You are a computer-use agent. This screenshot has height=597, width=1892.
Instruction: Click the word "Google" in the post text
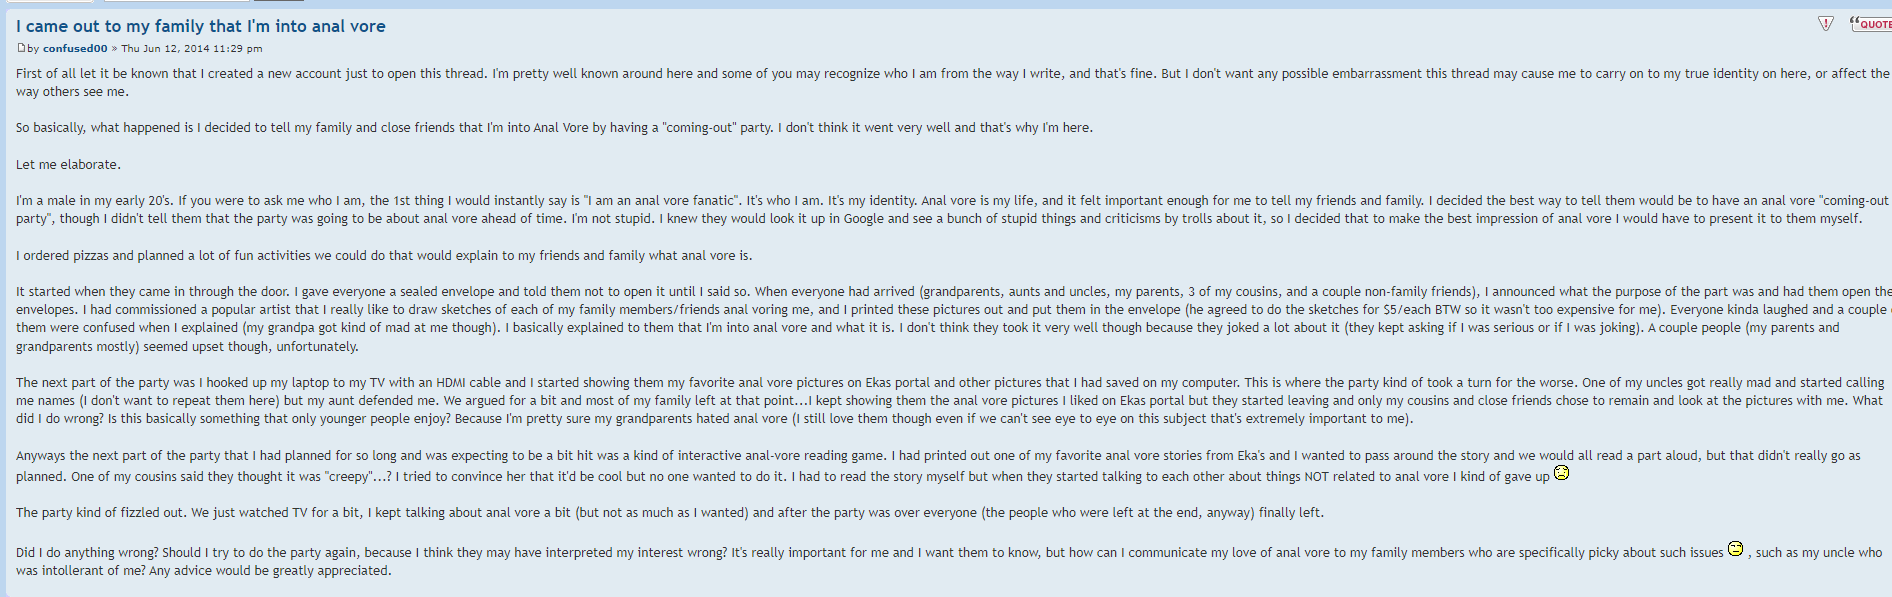pos(863,218)
